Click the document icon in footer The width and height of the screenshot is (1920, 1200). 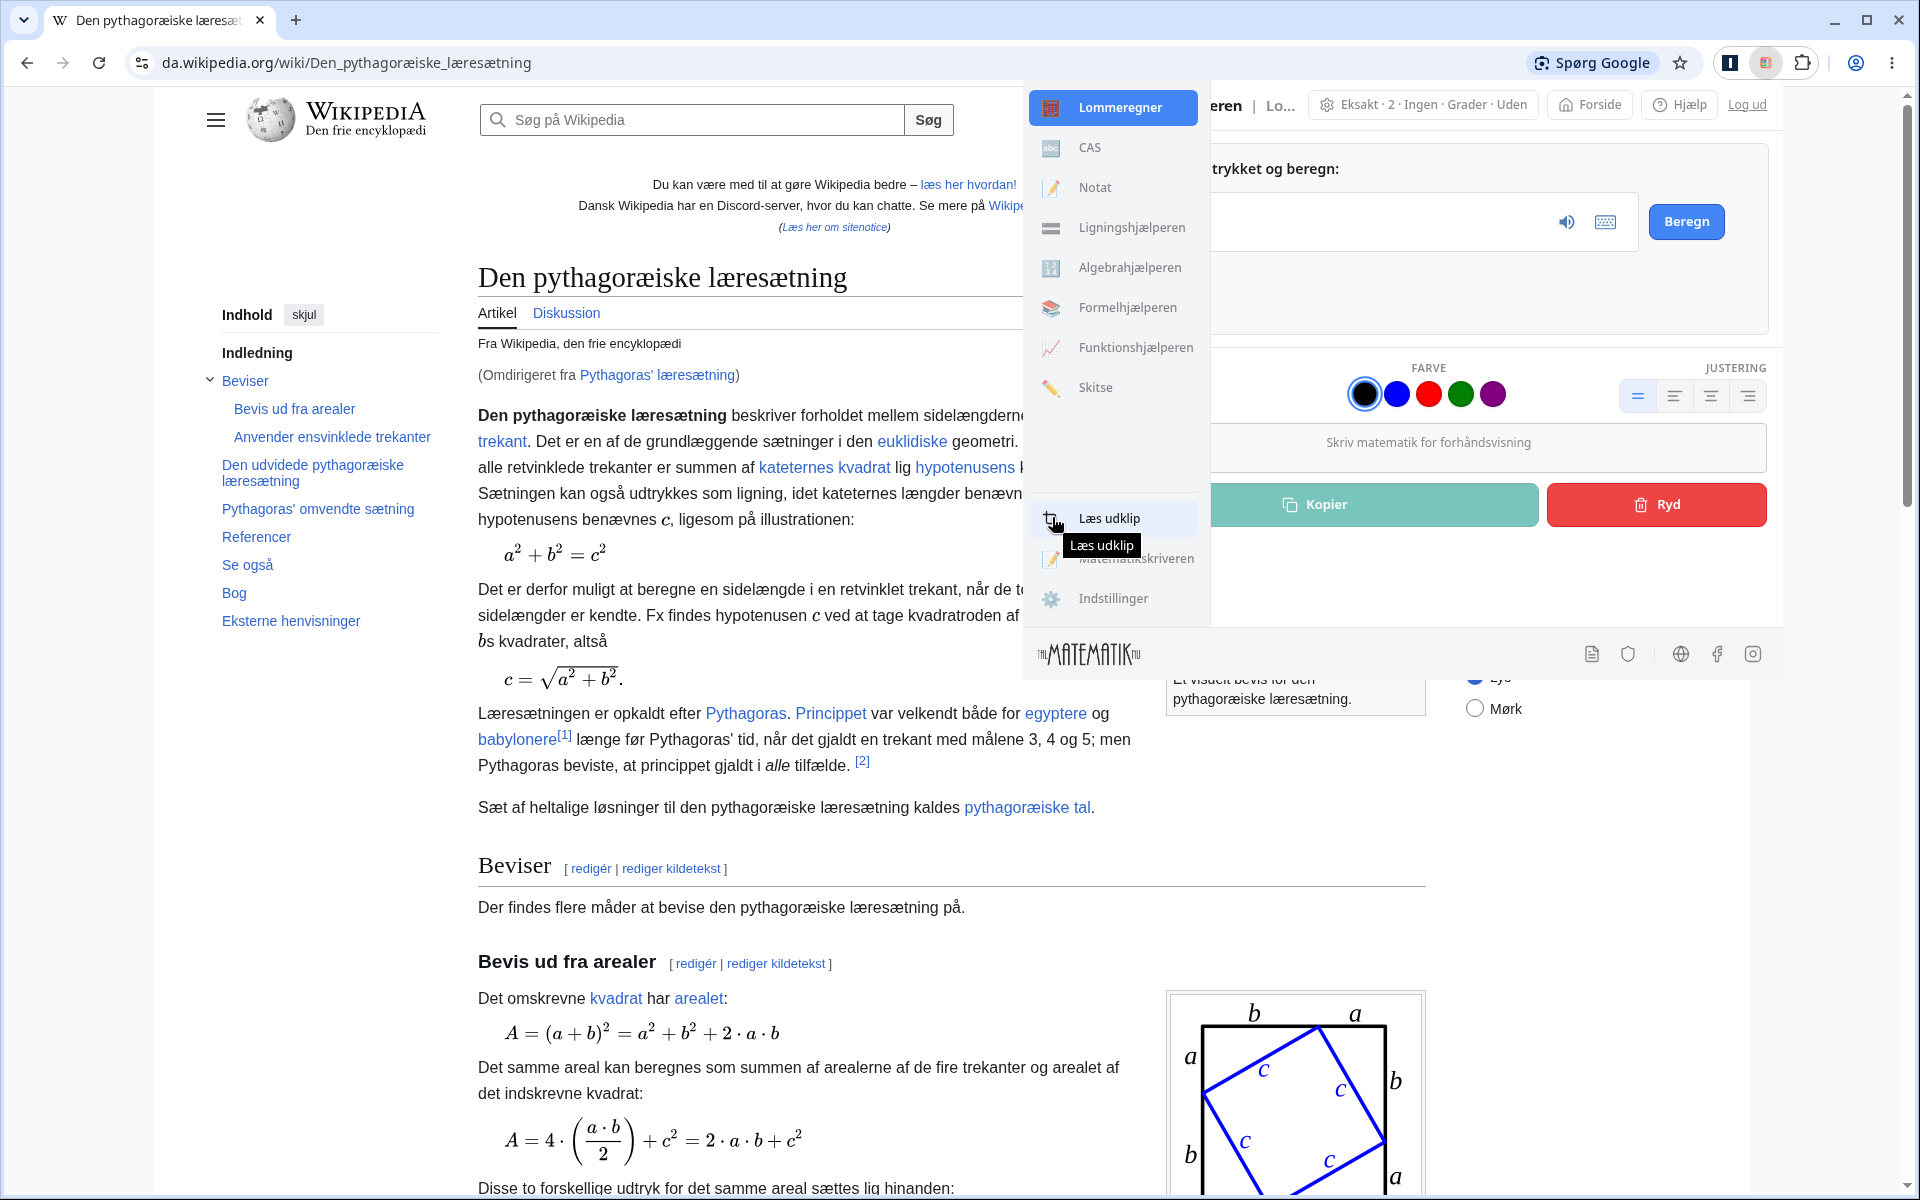(x=1592, y=654)
